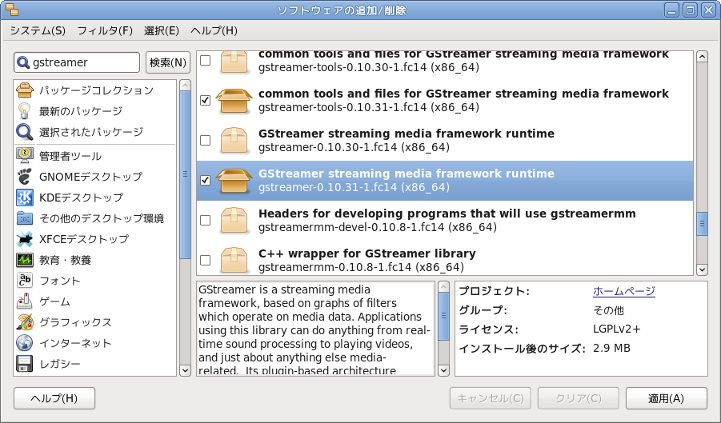
Task: Check the gstreamer-0.10.30-1.fc14 checkbox
Action: pos(206,140)
